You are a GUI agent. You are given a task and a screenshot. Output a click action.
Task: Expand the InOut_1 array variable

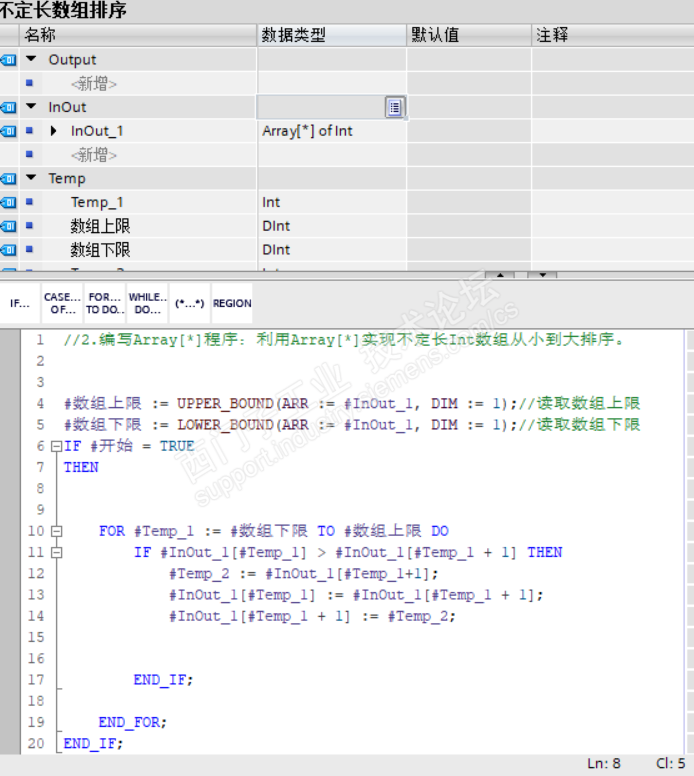[x=53, y=131]
